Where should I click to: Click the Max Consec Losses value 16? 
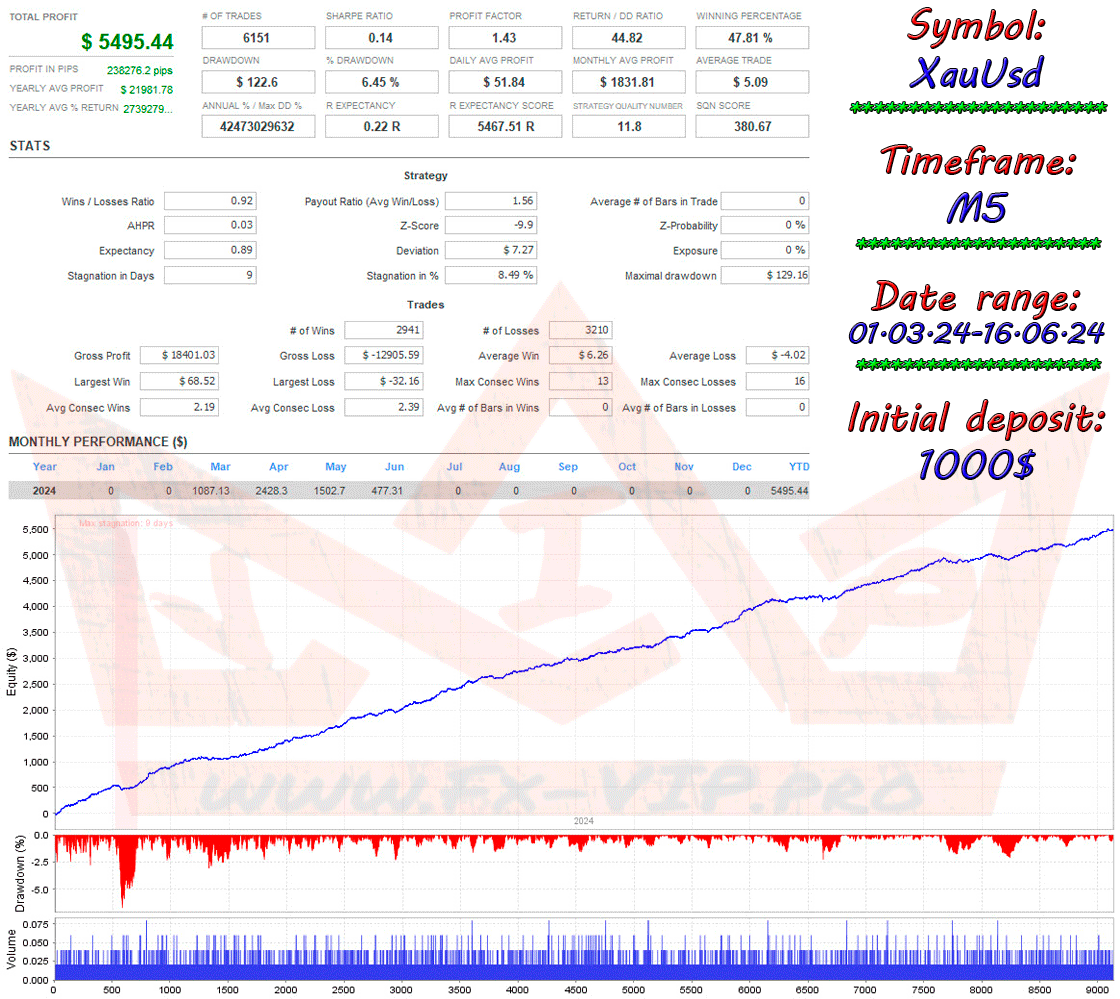click(776, 382)
